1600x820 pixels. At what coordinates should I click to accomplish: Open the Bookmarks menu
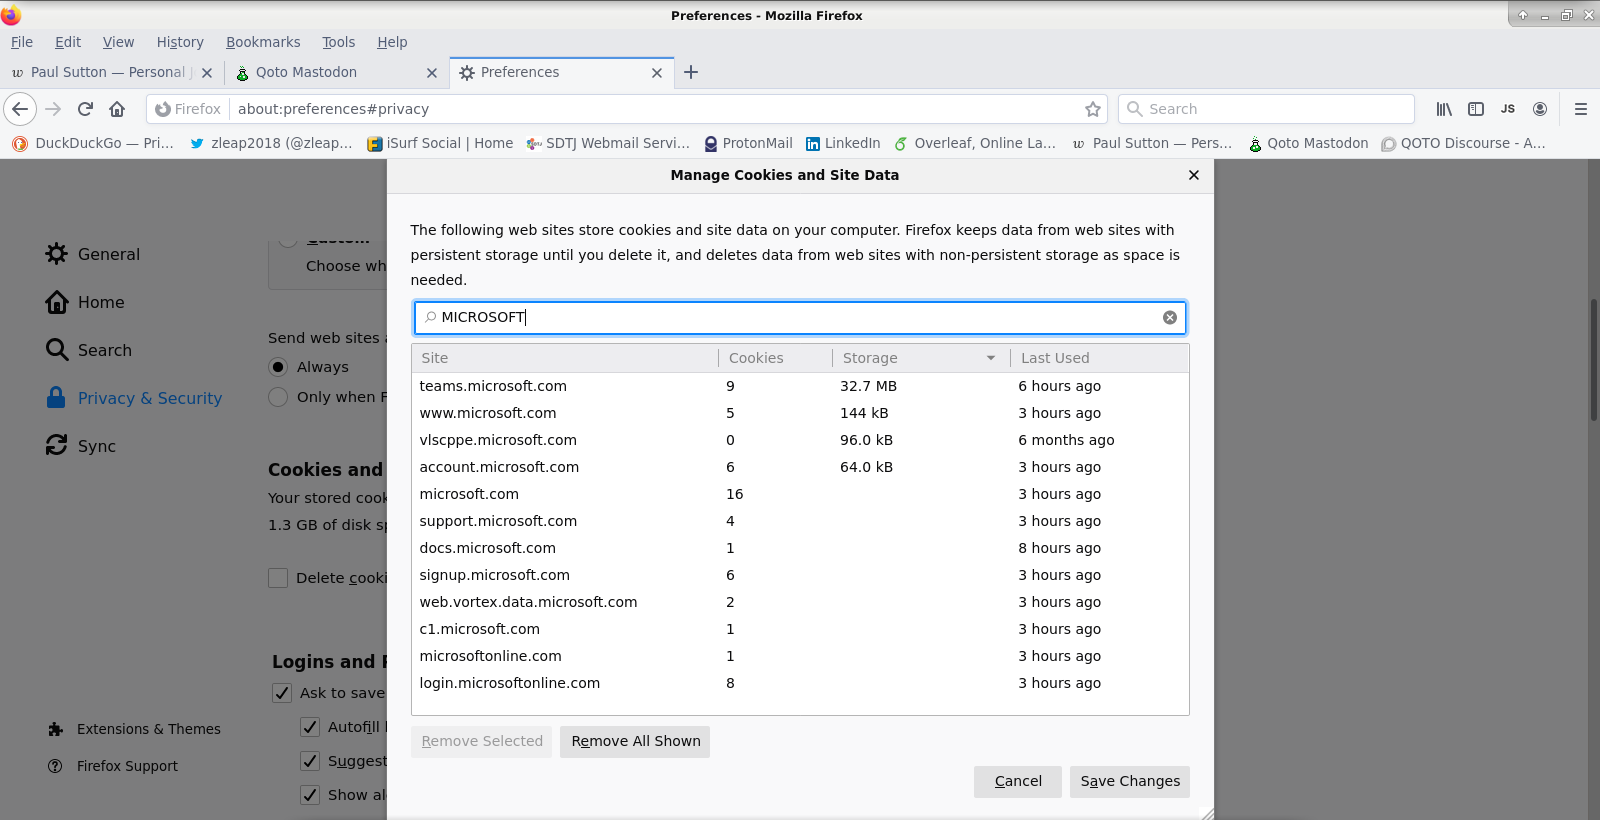263,42
